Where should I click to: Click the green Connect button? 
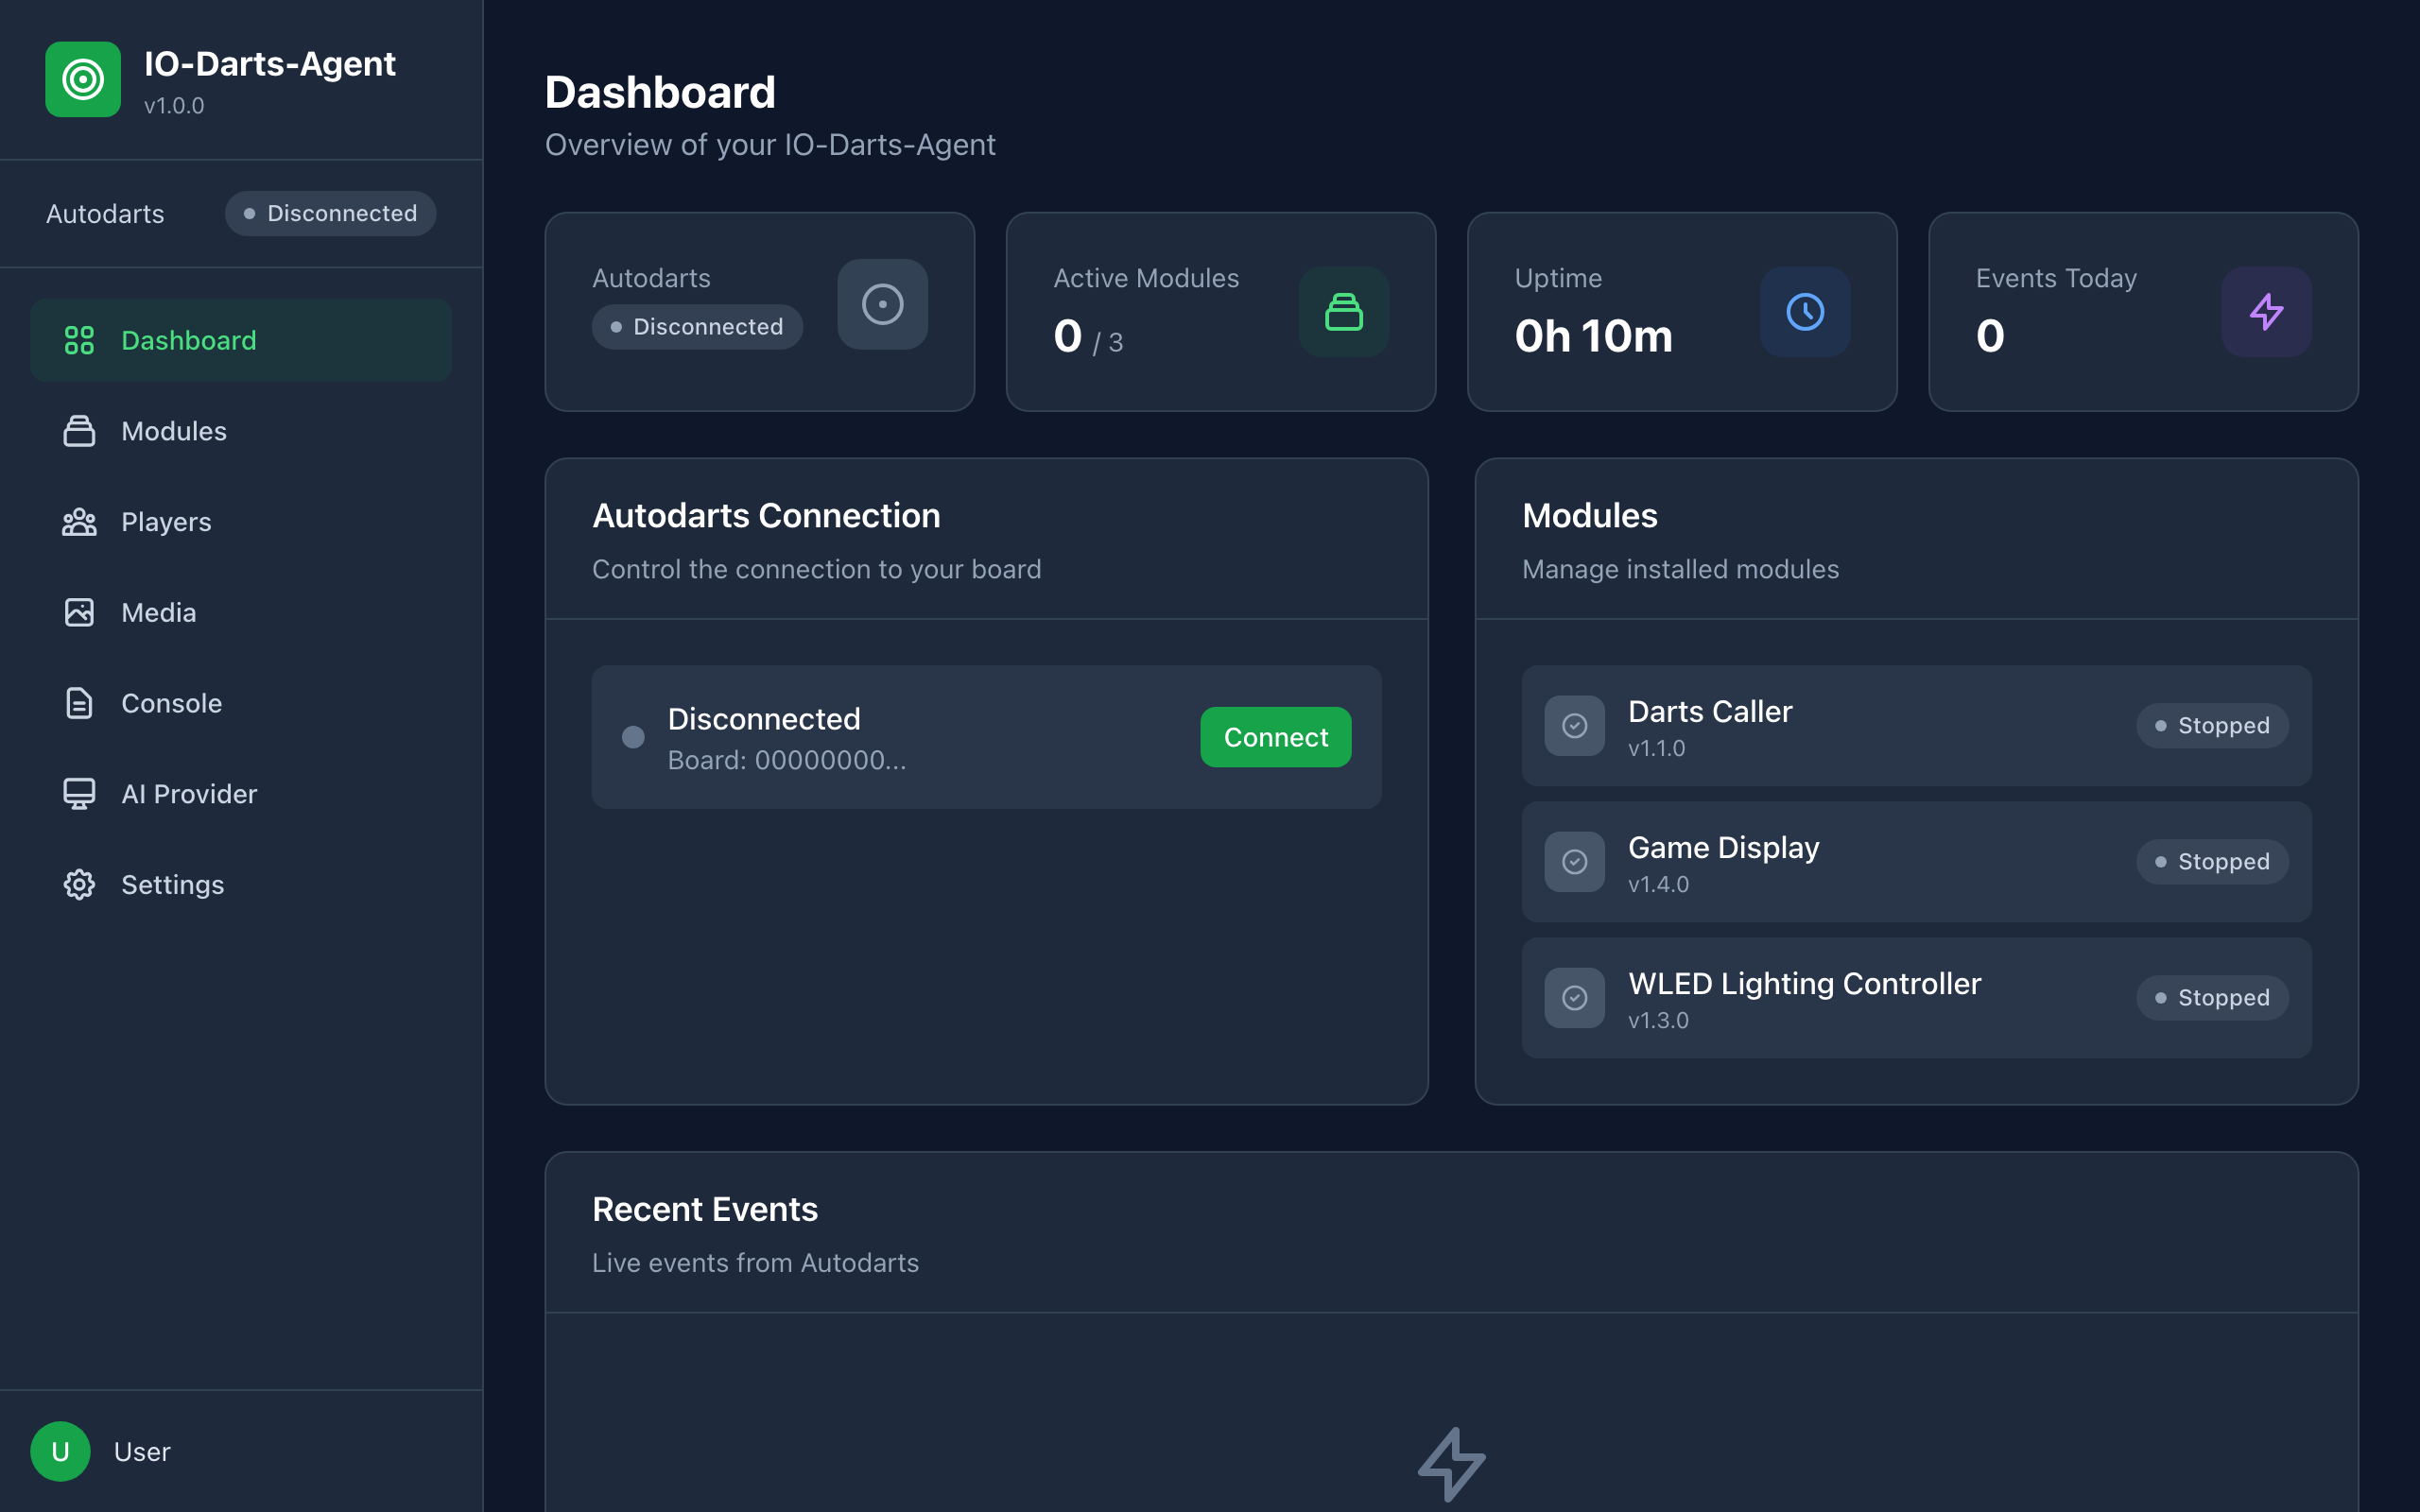point(1276,737)
